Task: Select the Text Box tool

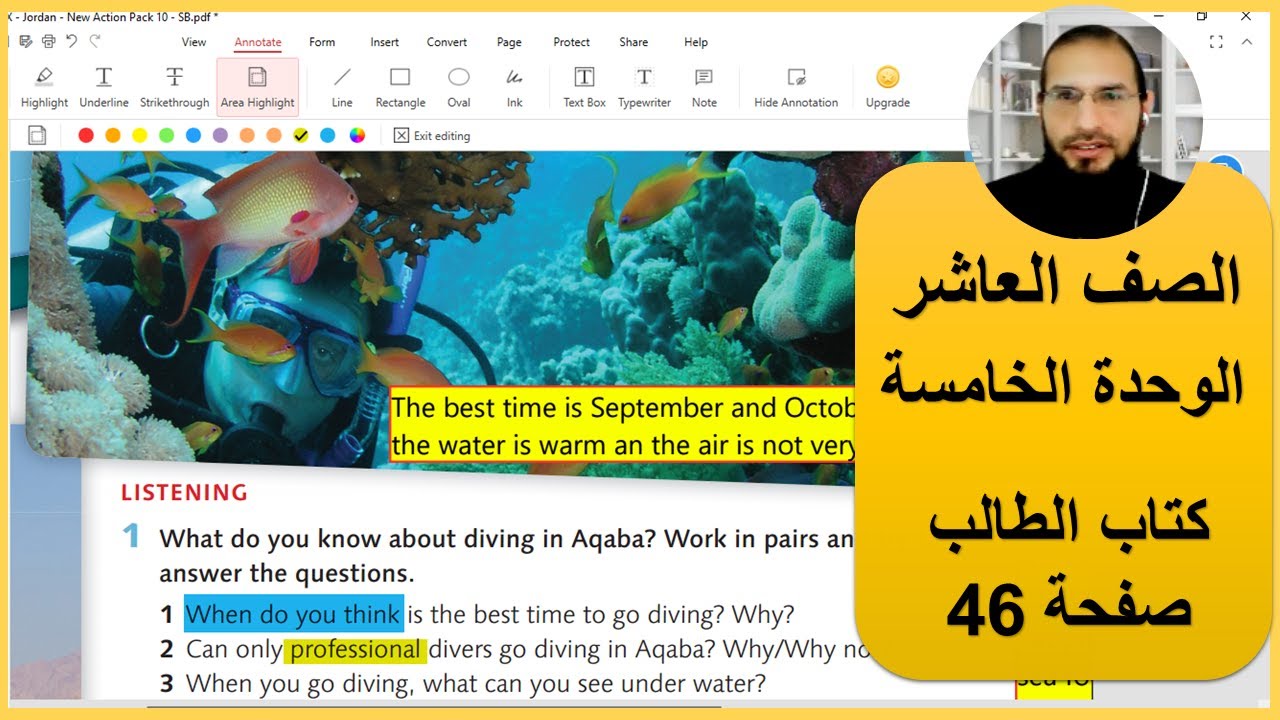Action: coord(584,87)
